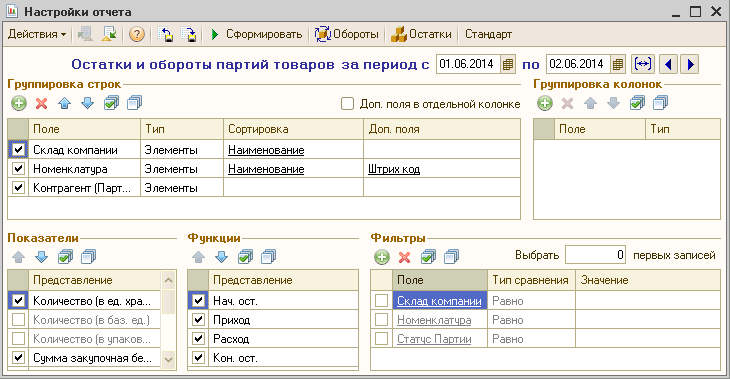Viewport: 730px width, 379px height.
Task: Enable Количество (в баз. ед.) indicator
Action: tap(18, 320)
